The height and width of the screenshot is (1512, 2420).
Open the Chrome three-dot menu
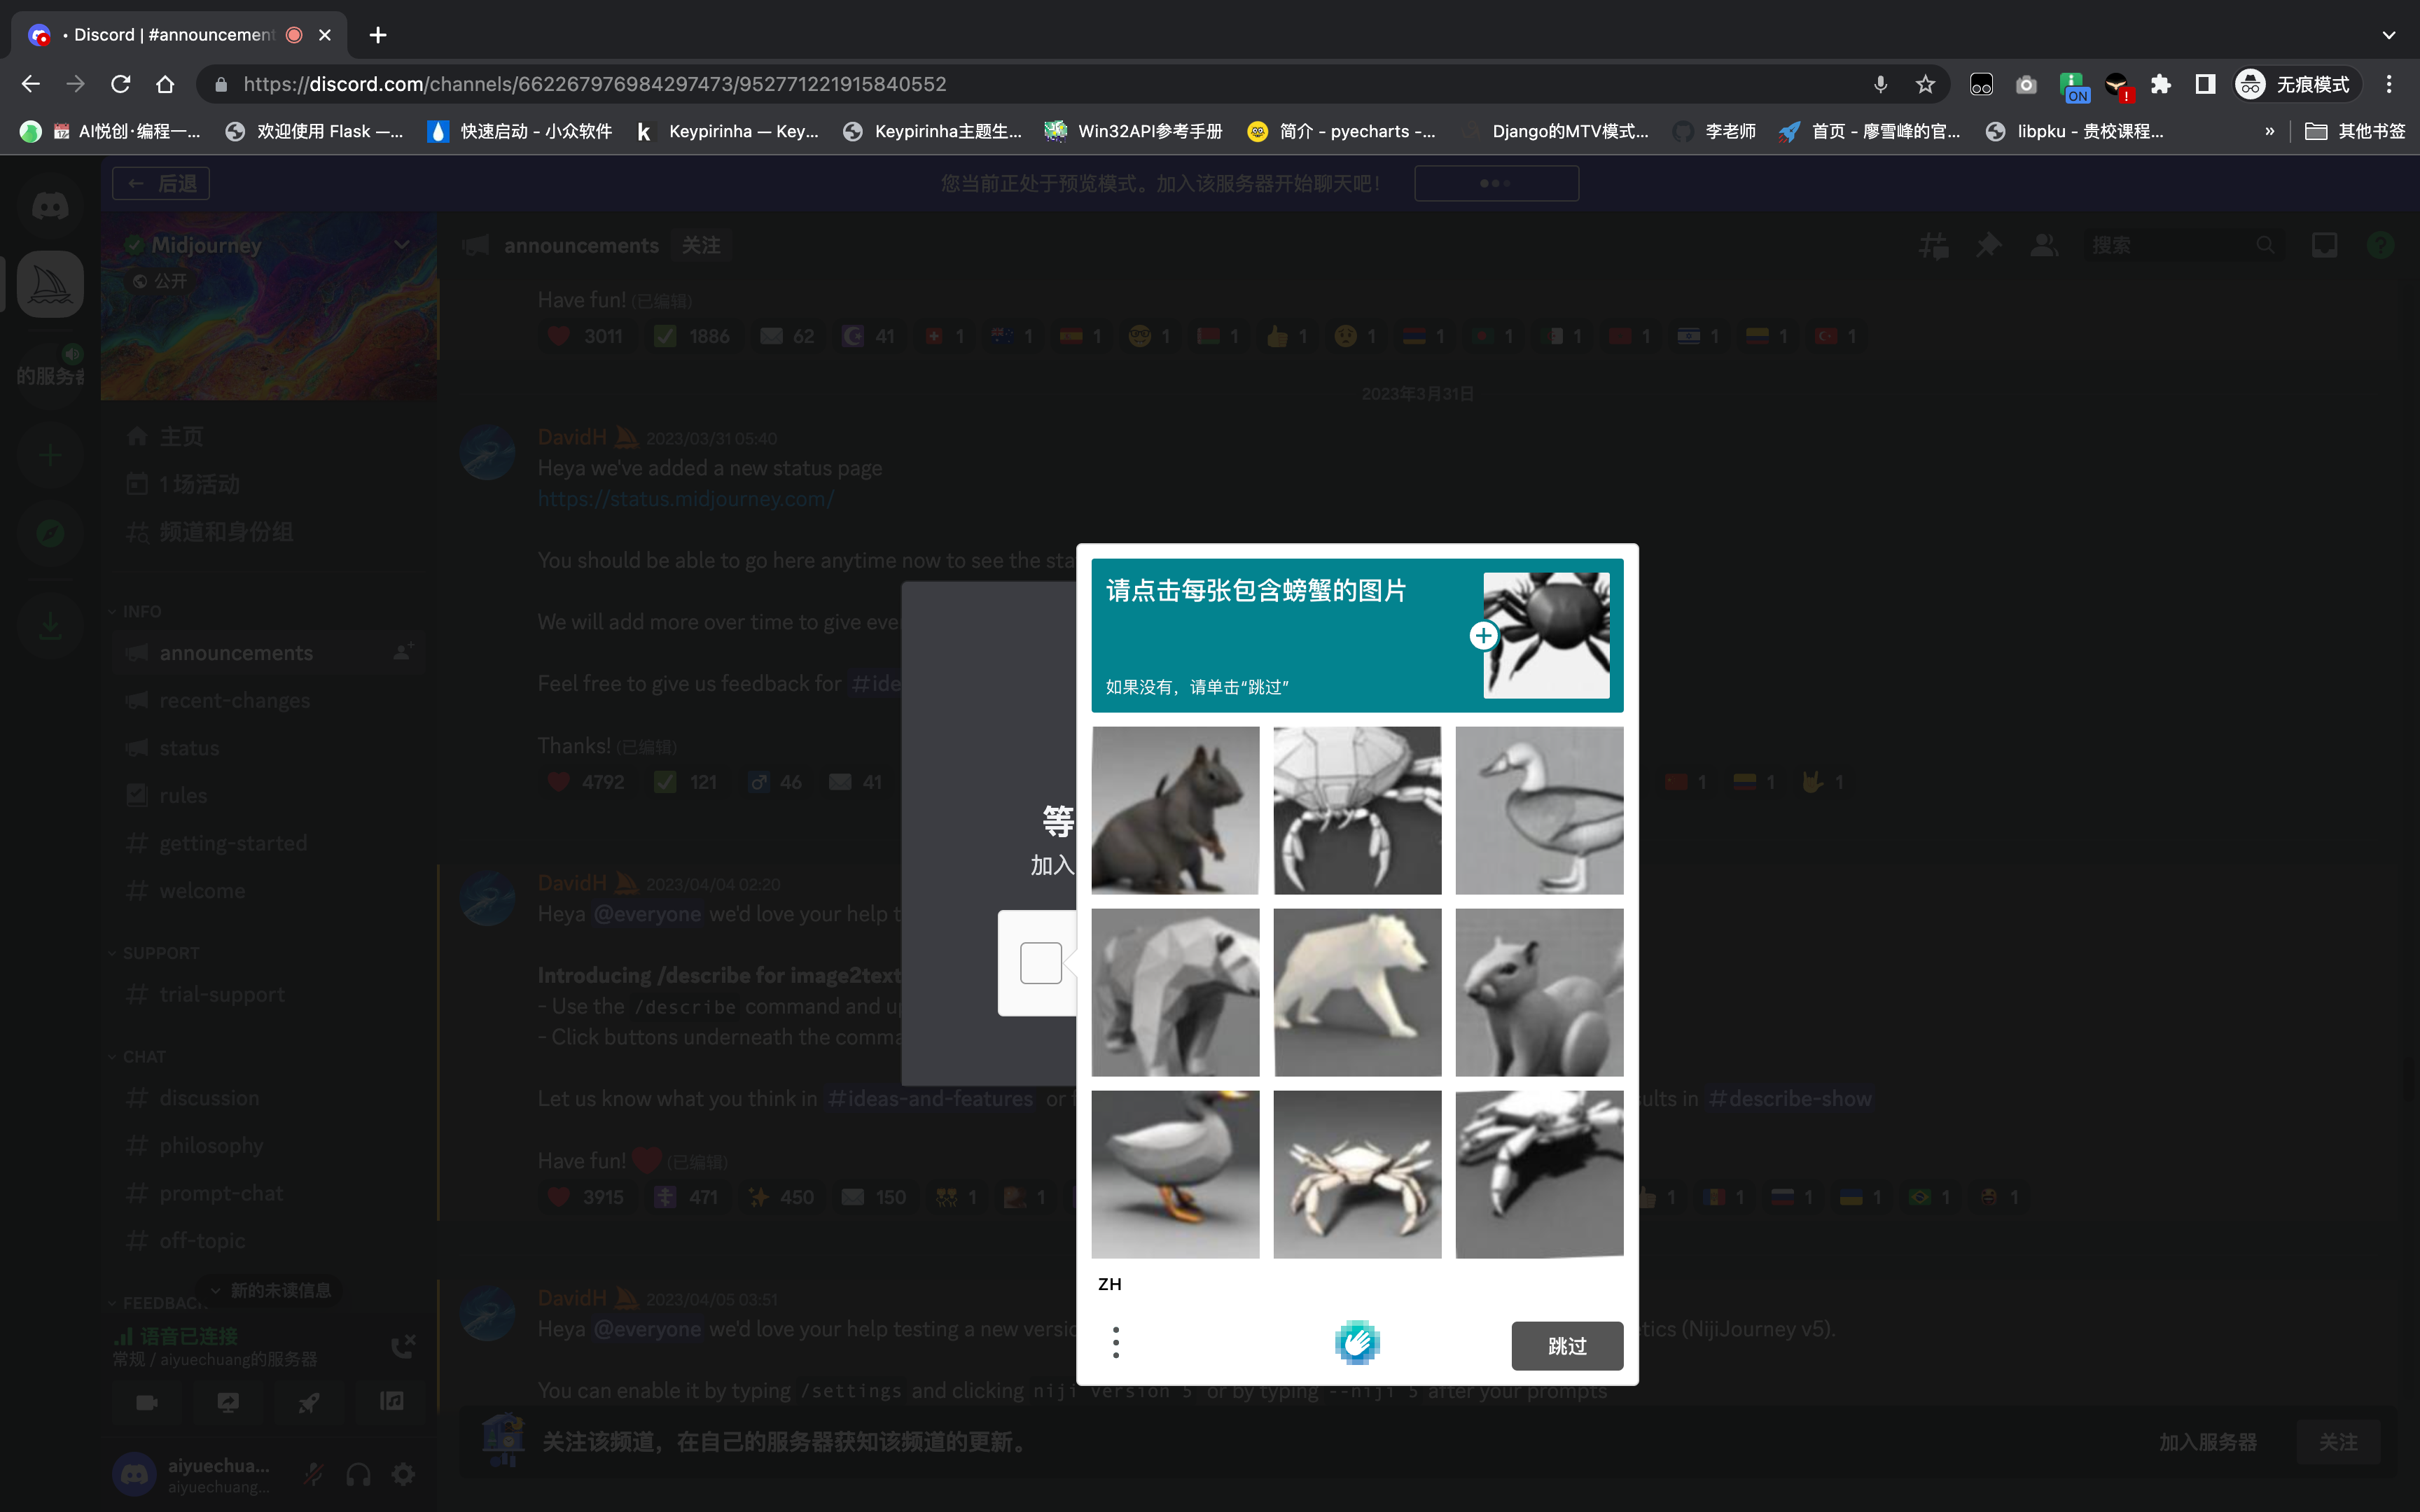tap(2389, 84)
